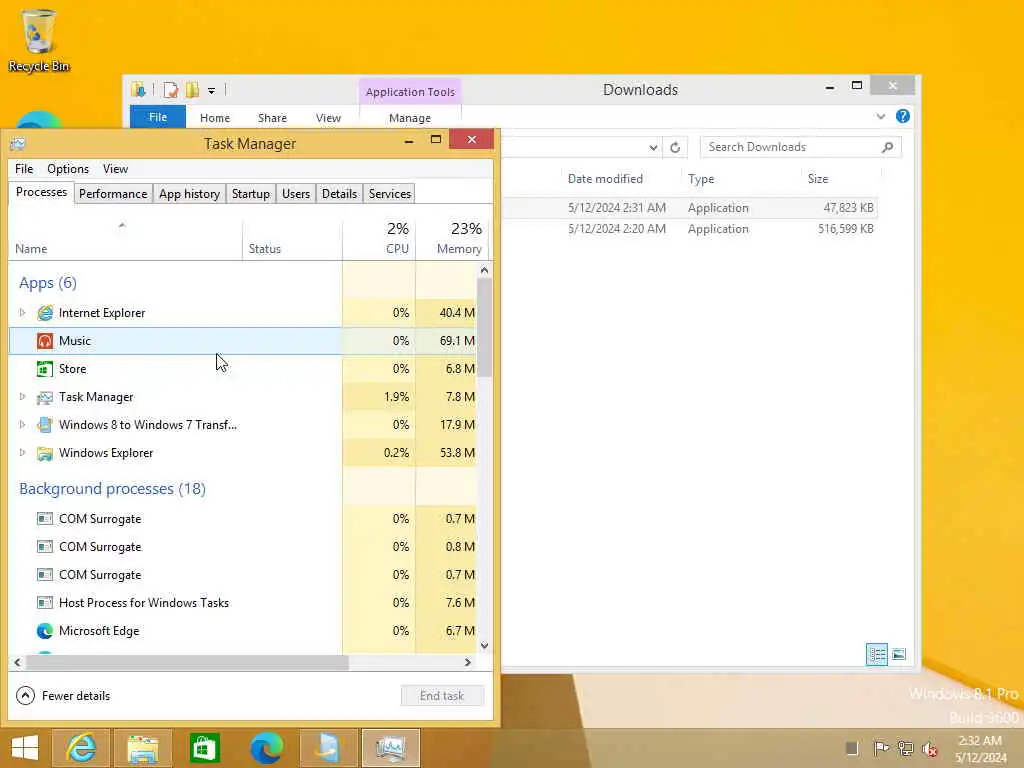The height and width of the screenshot is (768, 1024).
Task: Switch Downloads to details view icon
Action: [876, 654]
